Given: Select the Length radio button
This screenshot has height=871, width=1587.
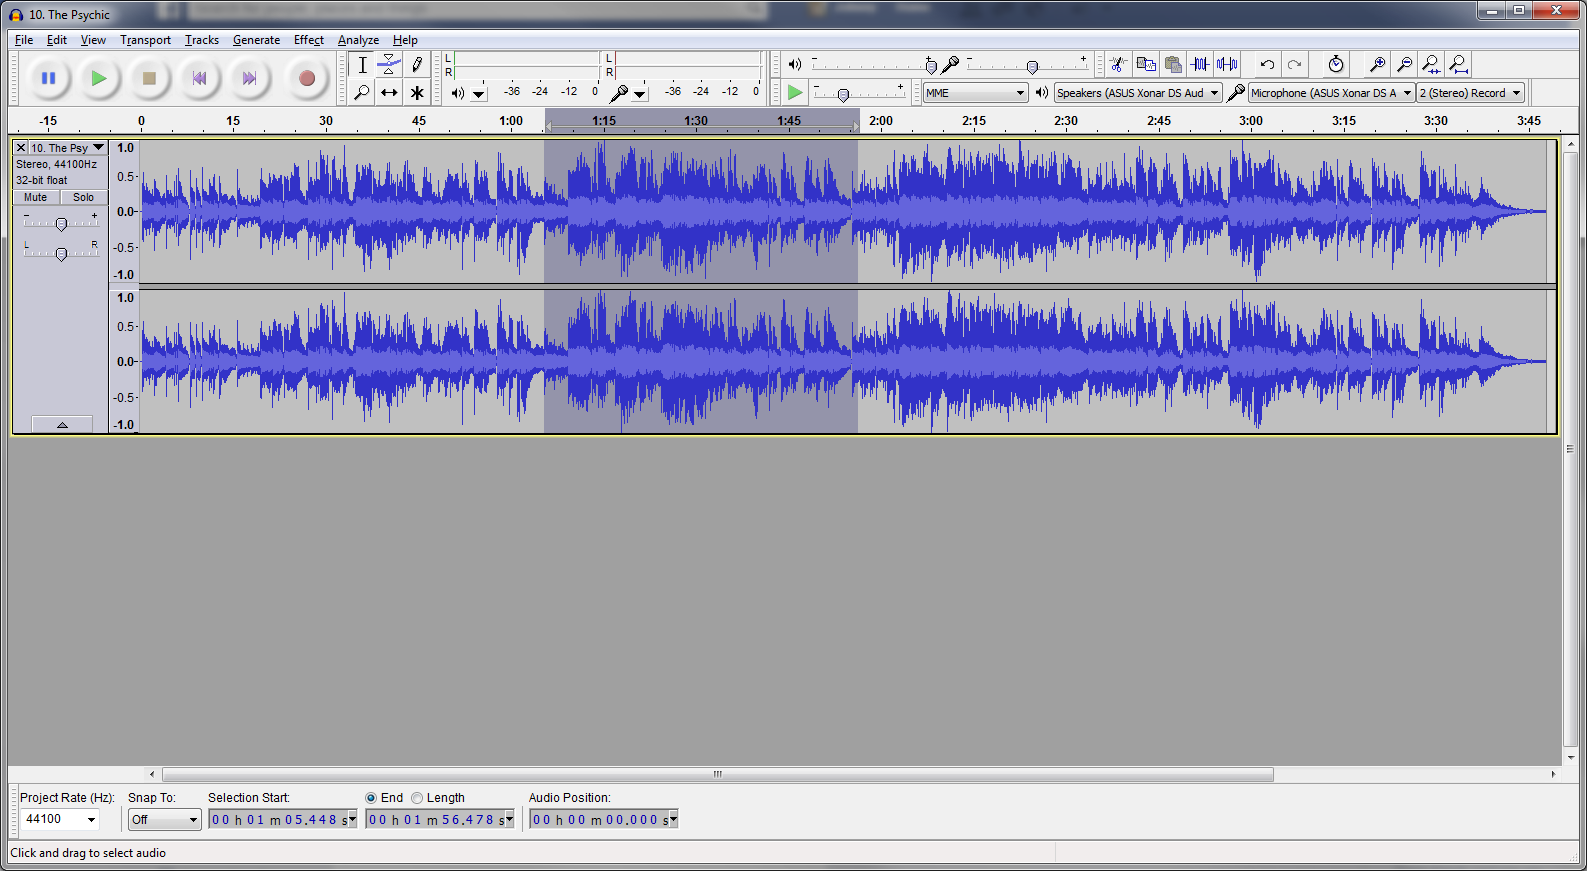Looking at the screenshot, I should (417, 798).
